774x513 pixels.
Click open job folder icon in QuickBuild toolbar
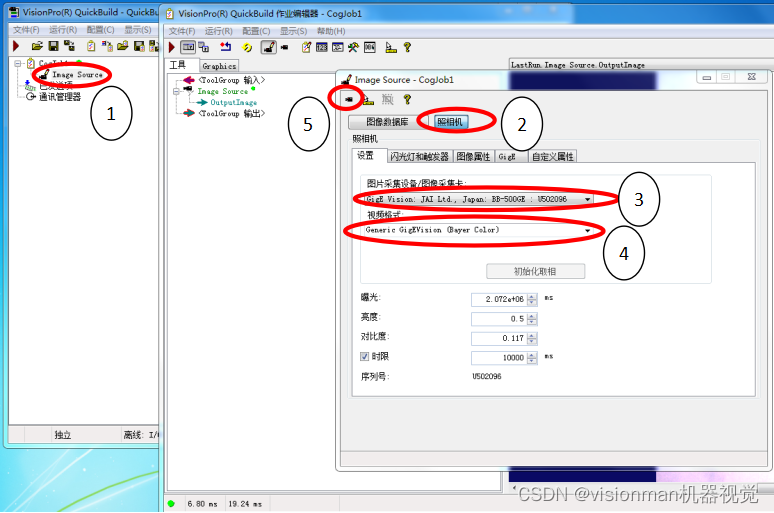123,46
